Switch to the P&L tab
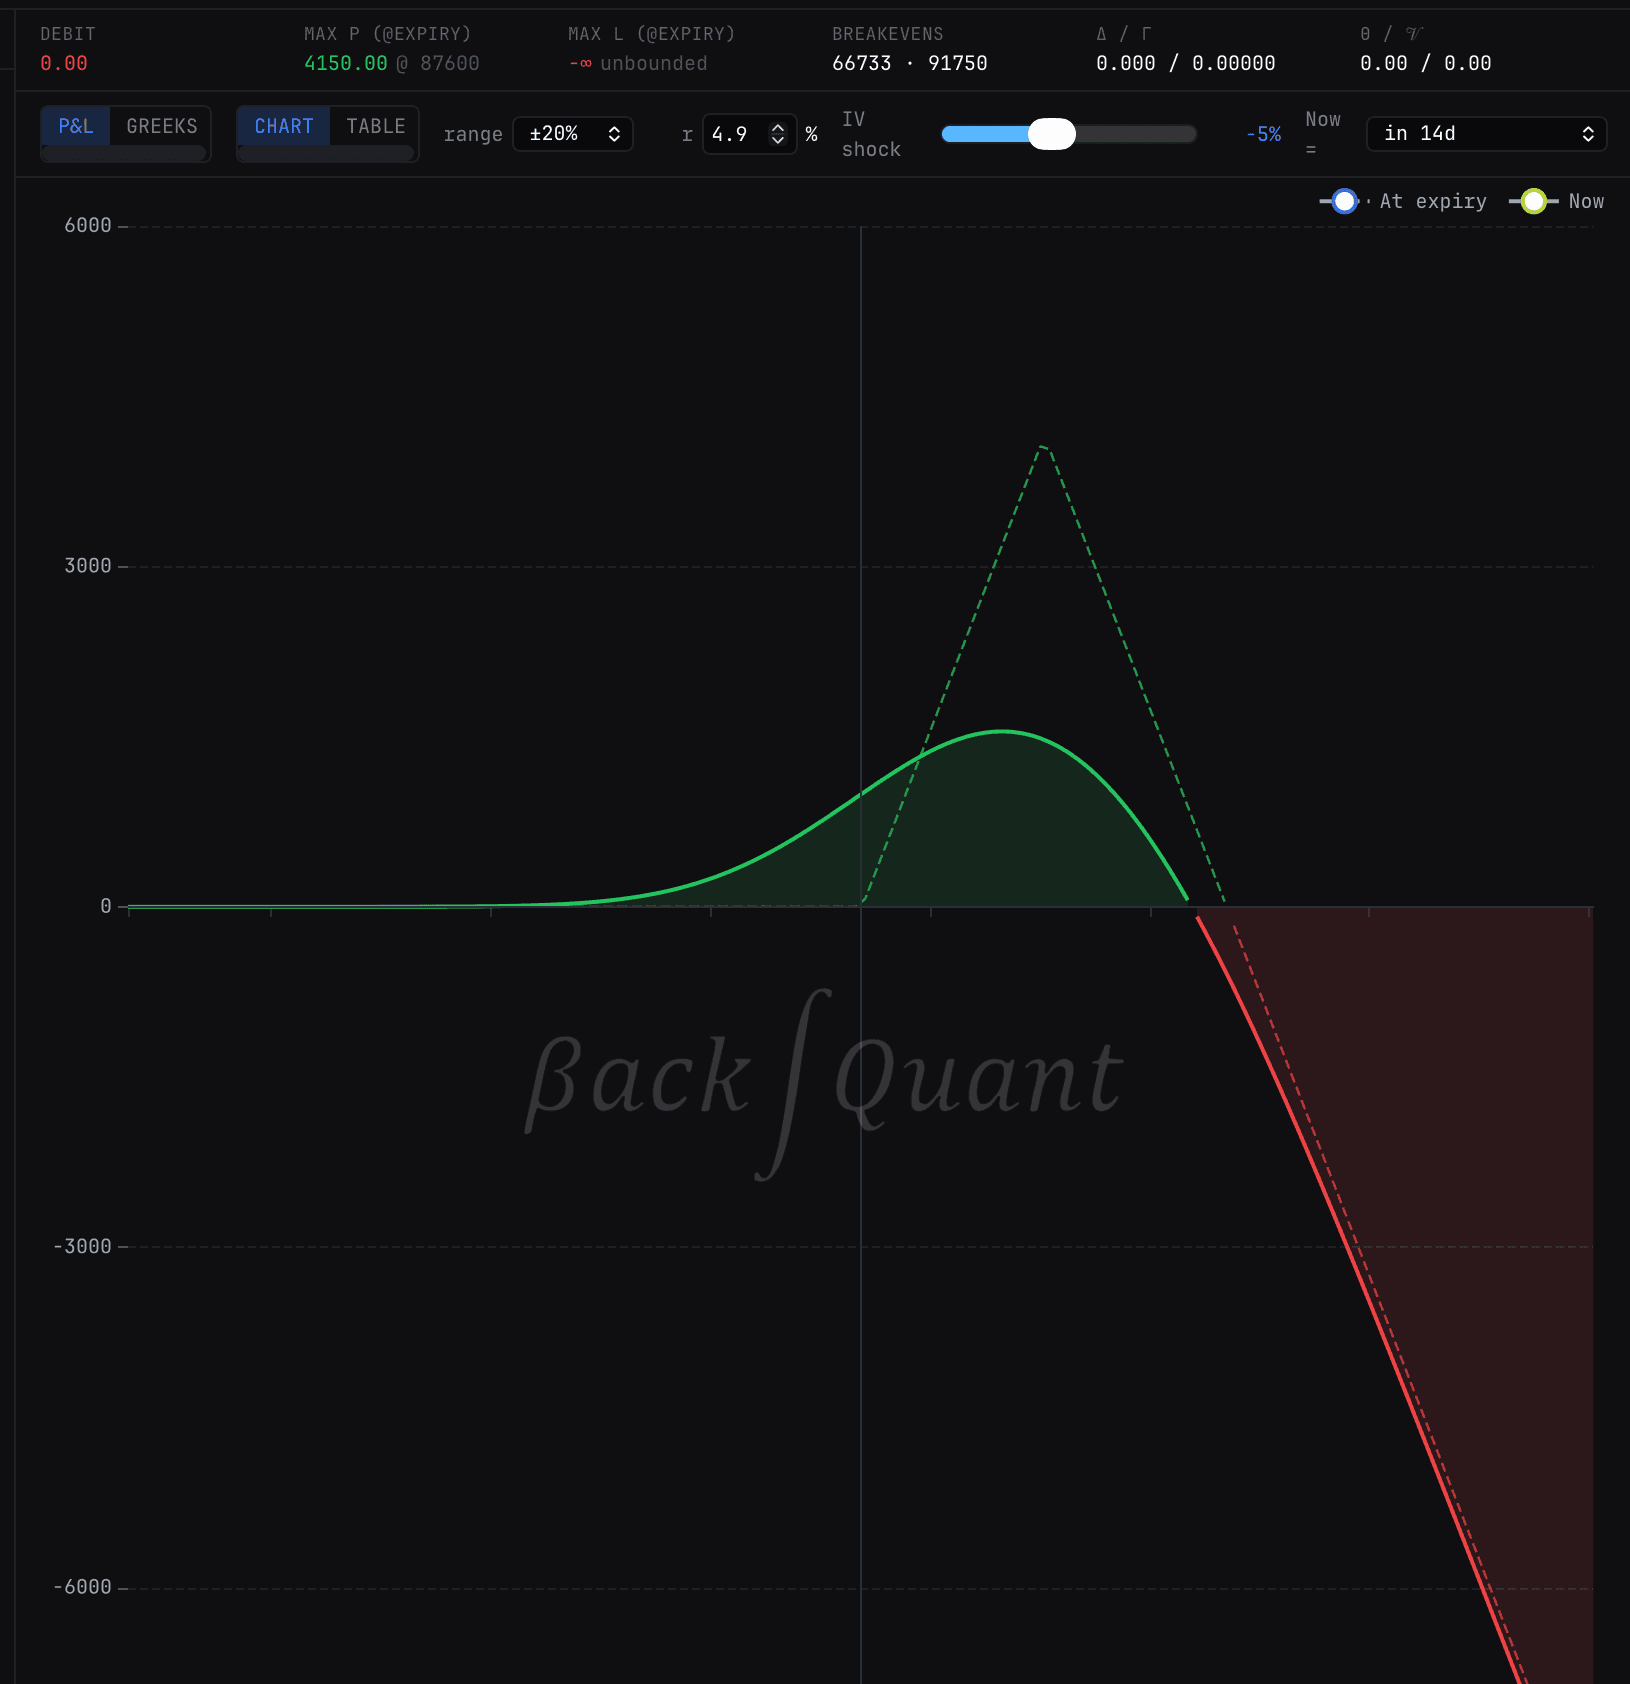Image resolution: width=1630 pixels, height=1684 pixels. pyautogui.click(x=76, y=126)
